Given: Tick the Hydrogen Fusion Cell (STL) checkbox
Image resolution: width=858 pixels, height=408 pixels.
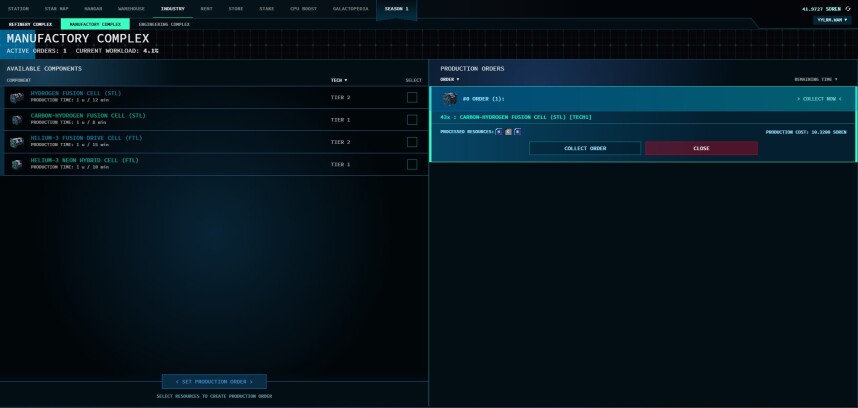Looking at the screenshot, I should click(412, 97).
